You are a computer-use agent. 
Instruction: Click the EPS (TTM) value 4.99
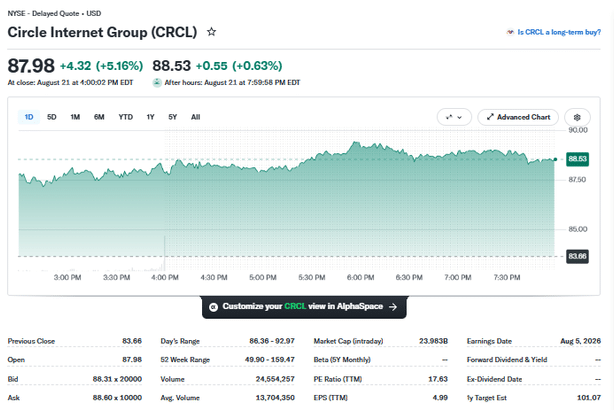[440, 398]
